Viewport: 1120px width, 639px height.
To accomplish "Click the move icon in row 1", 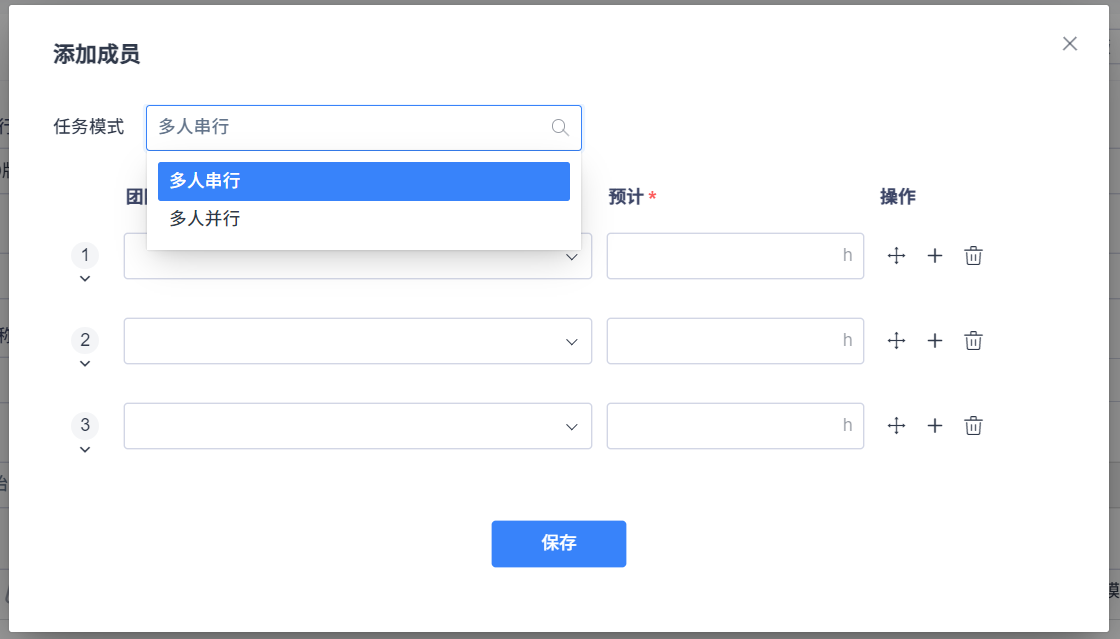I will pyautogui.click(x=897, y=256).
